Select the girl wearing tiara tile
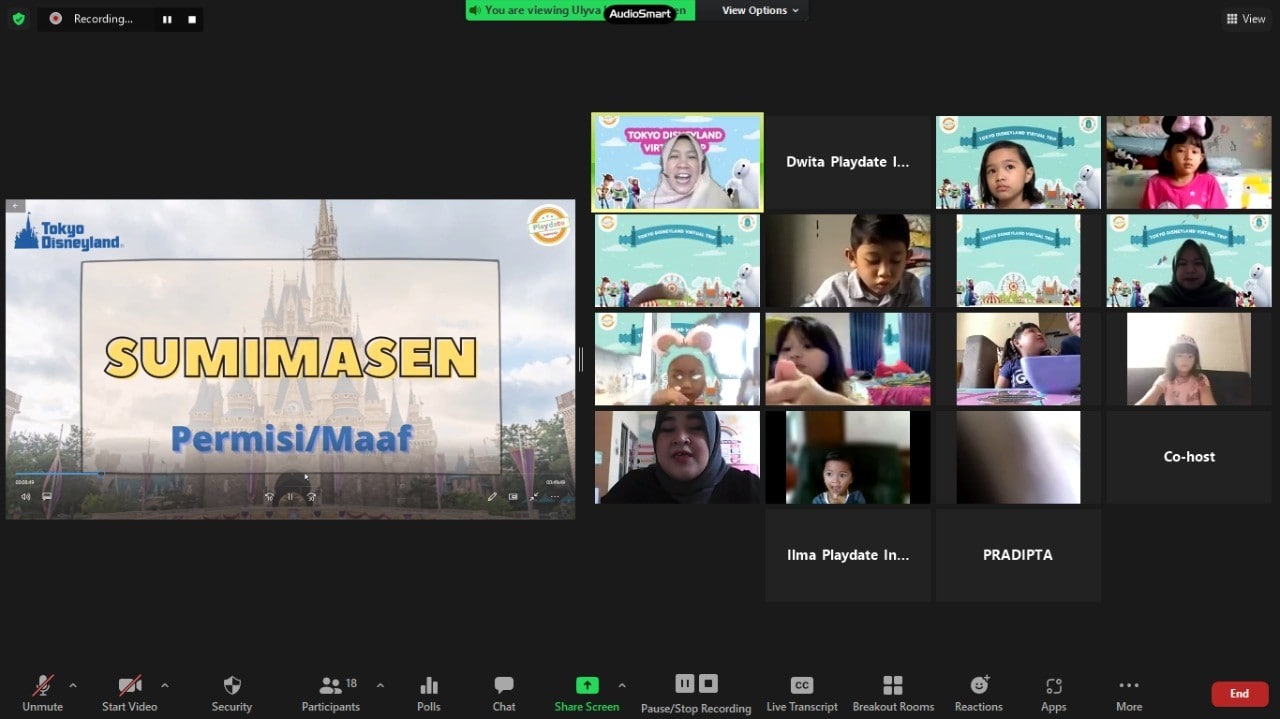Screen dimensions: 1280x719 pos(1189,359)
